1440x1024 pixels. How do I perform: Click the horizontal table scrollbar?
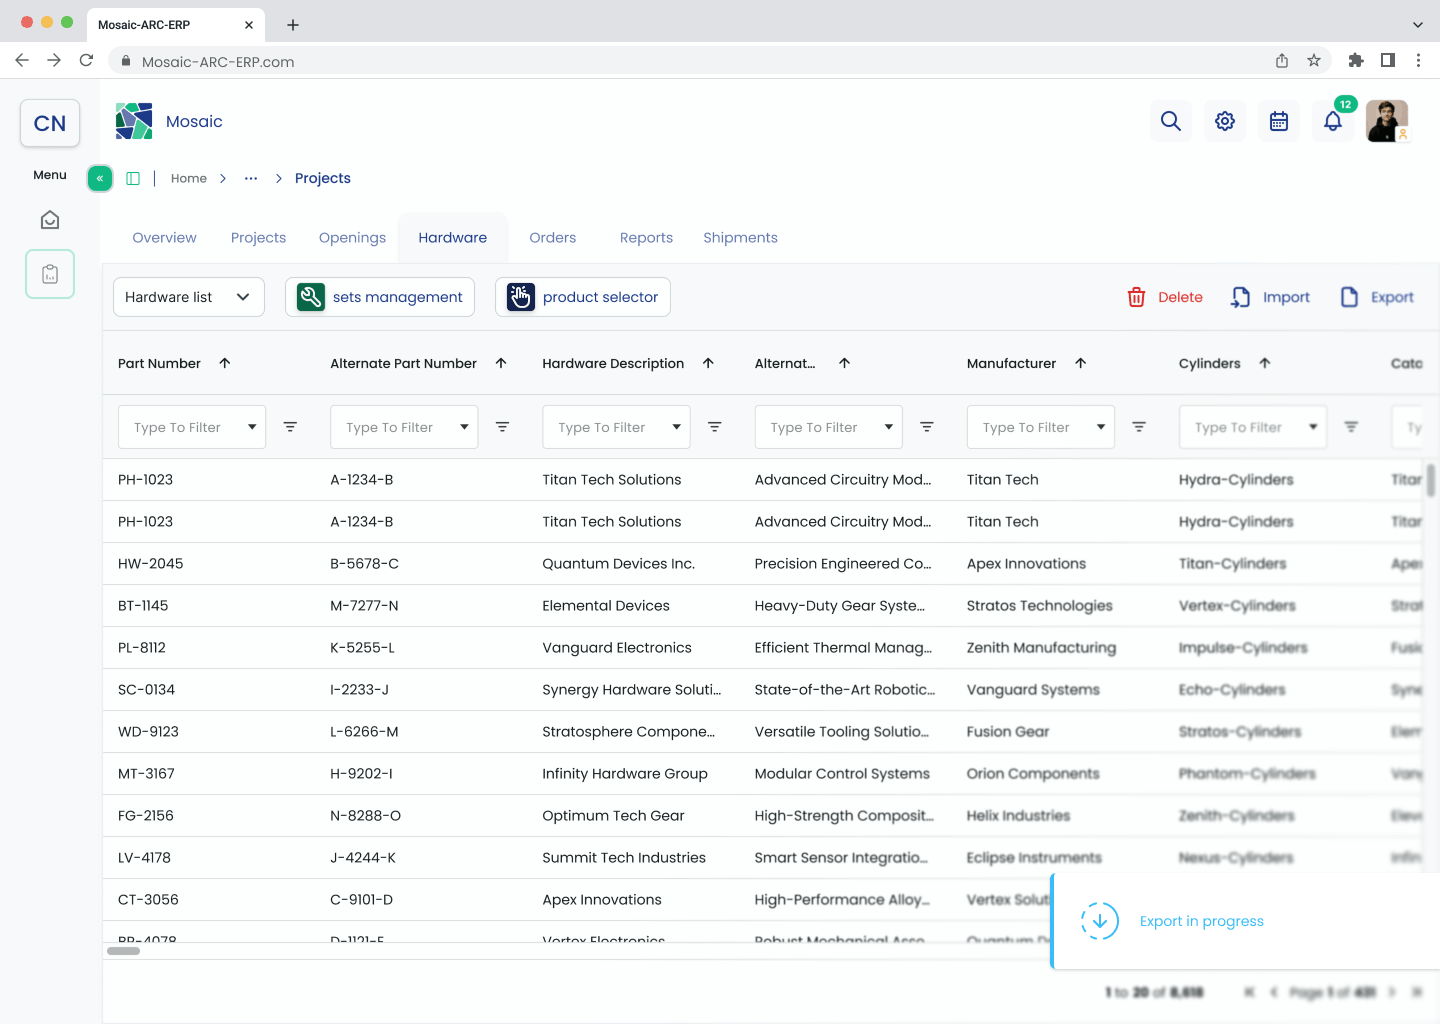[124, 951]
